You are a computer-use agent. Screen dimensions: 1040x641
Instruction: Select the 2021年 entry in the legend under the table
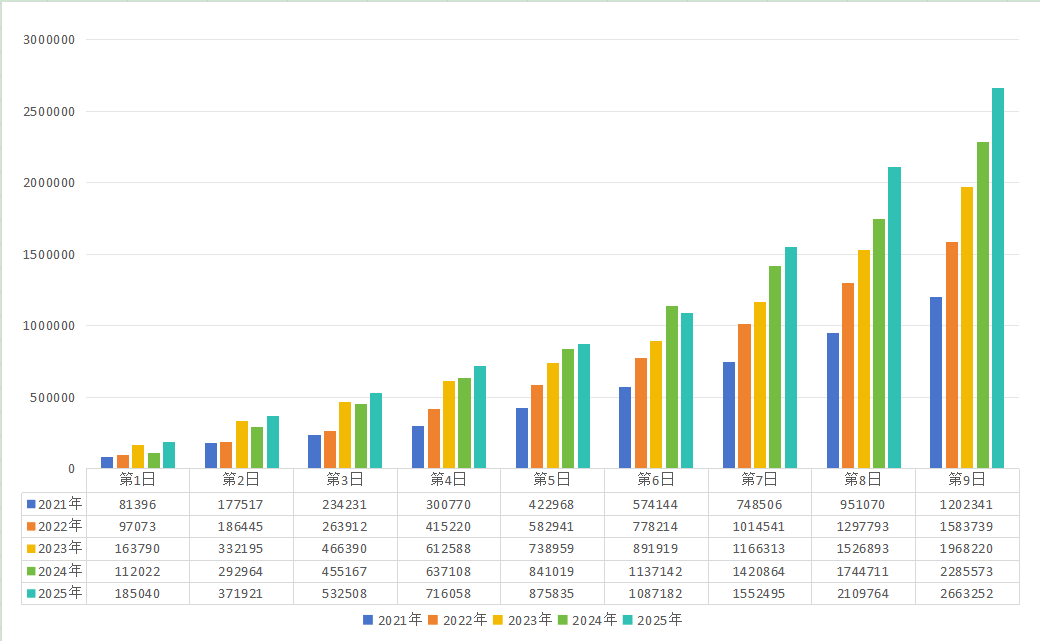(x=392, y=620)
